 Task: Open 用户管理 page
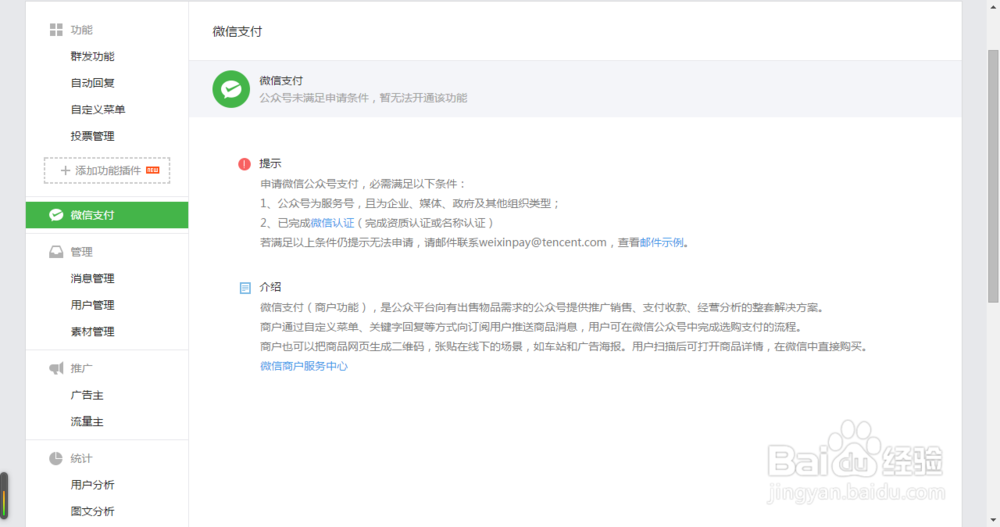(92, 305)
